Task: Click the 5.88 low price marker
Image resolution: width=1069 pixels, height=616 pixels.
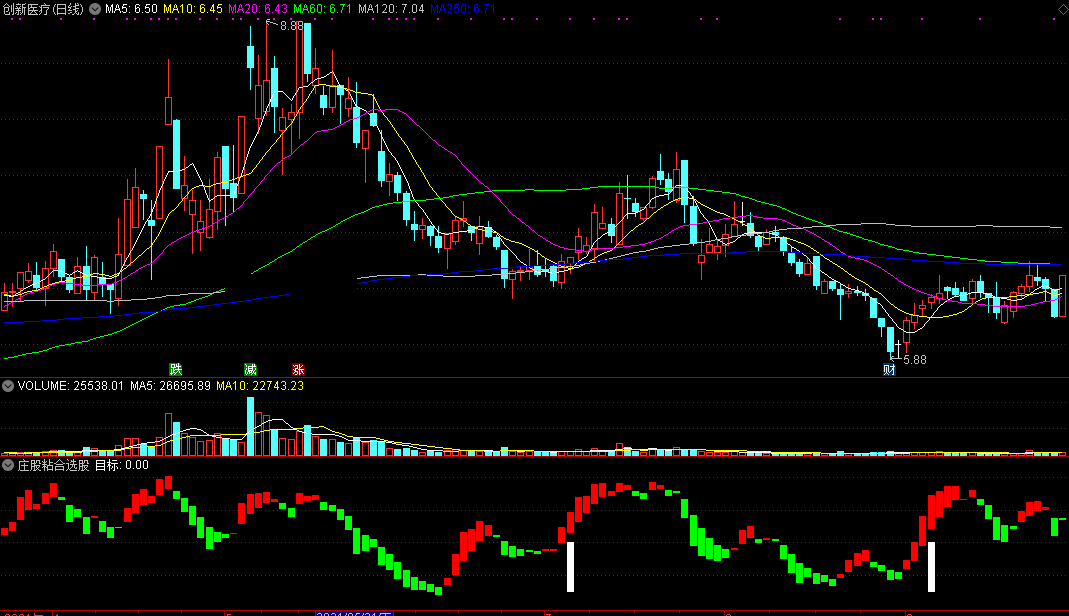Action: (x=915, y=360)
